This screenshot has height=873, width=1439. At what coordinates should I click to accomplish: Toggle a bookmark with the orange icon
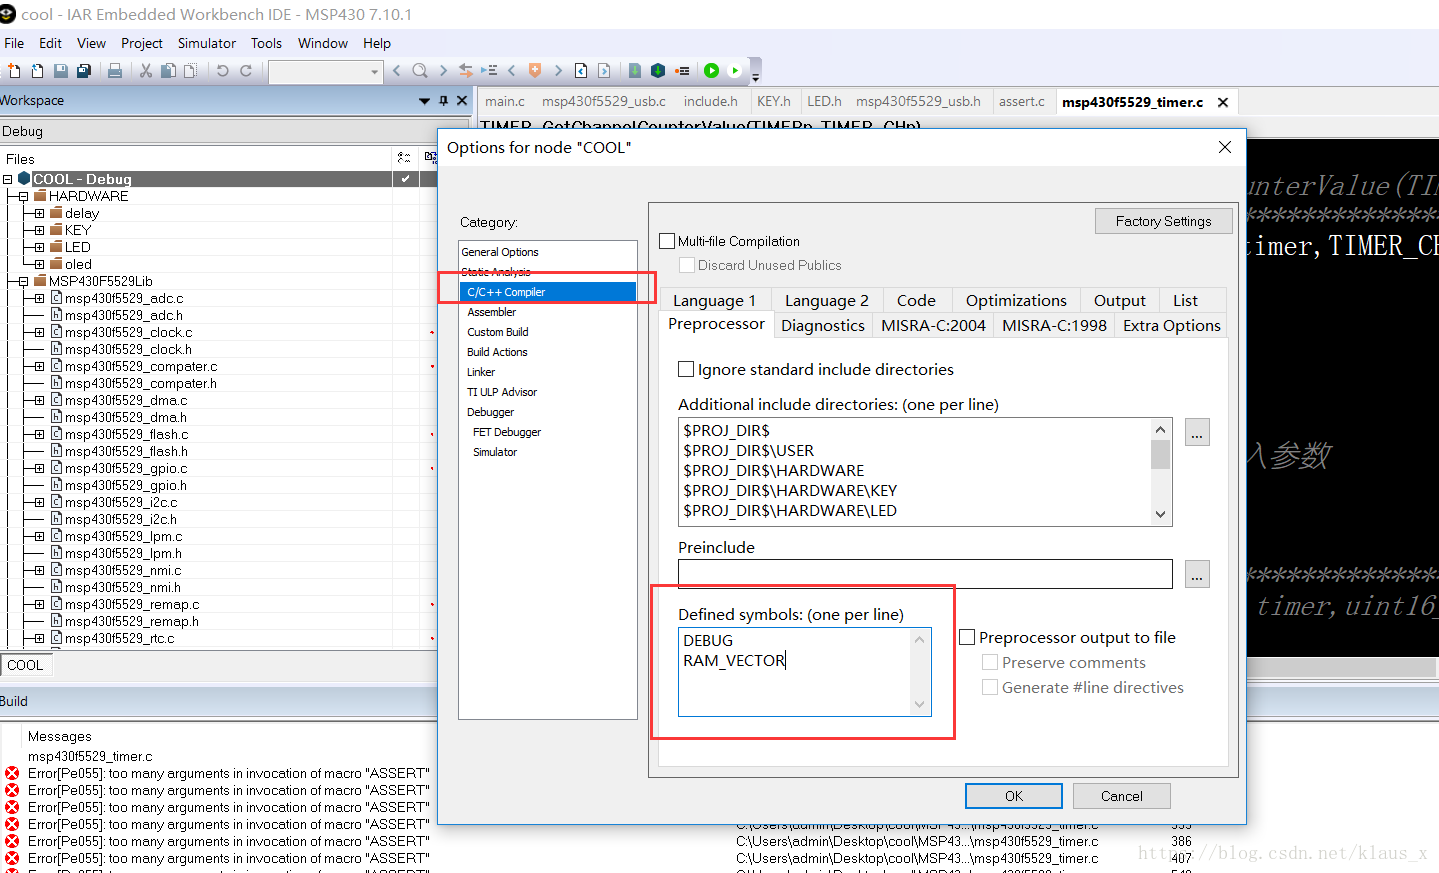535,71
